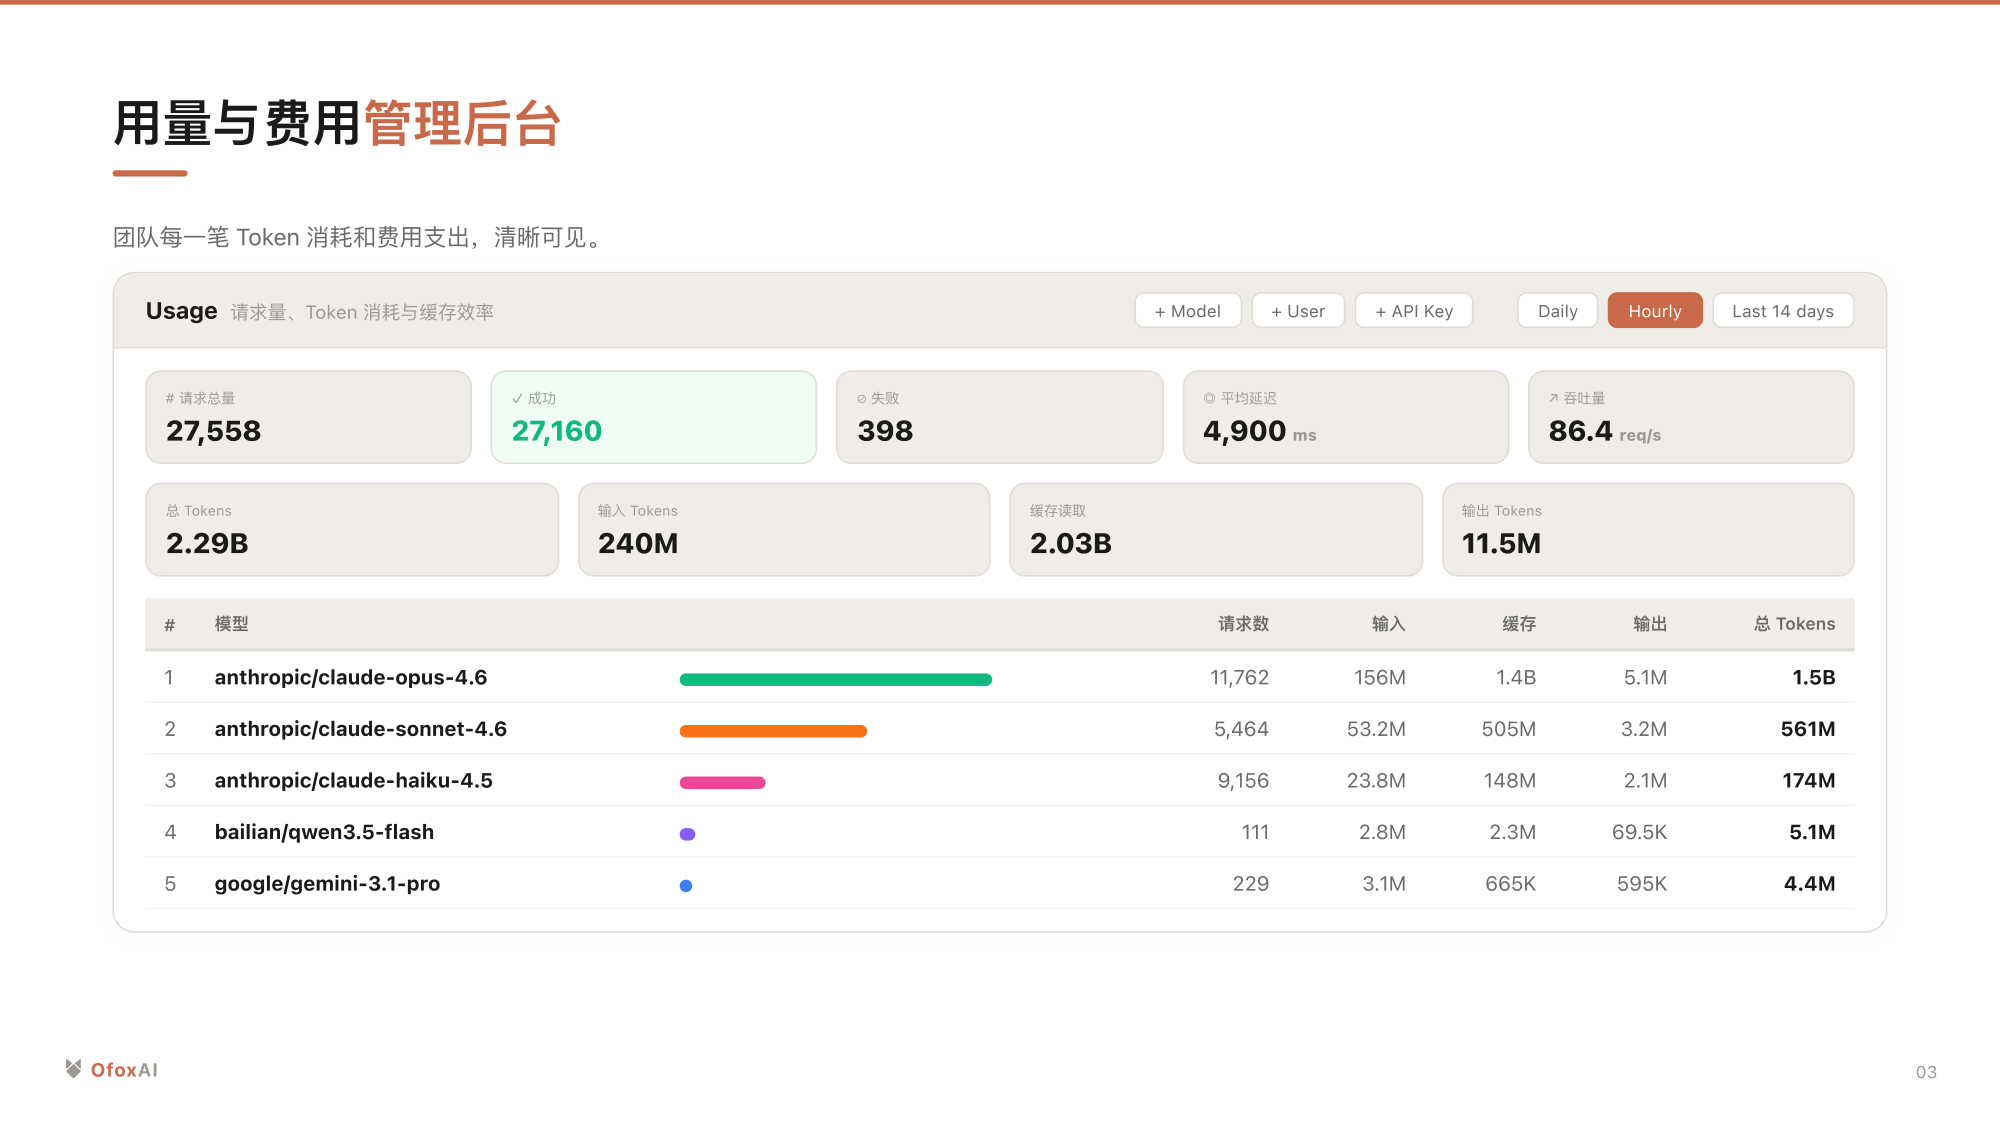2000x1125 pixels.
Task: Click the blue dot for gemini-3.1-pro
Action: click(x=686, y=885)
